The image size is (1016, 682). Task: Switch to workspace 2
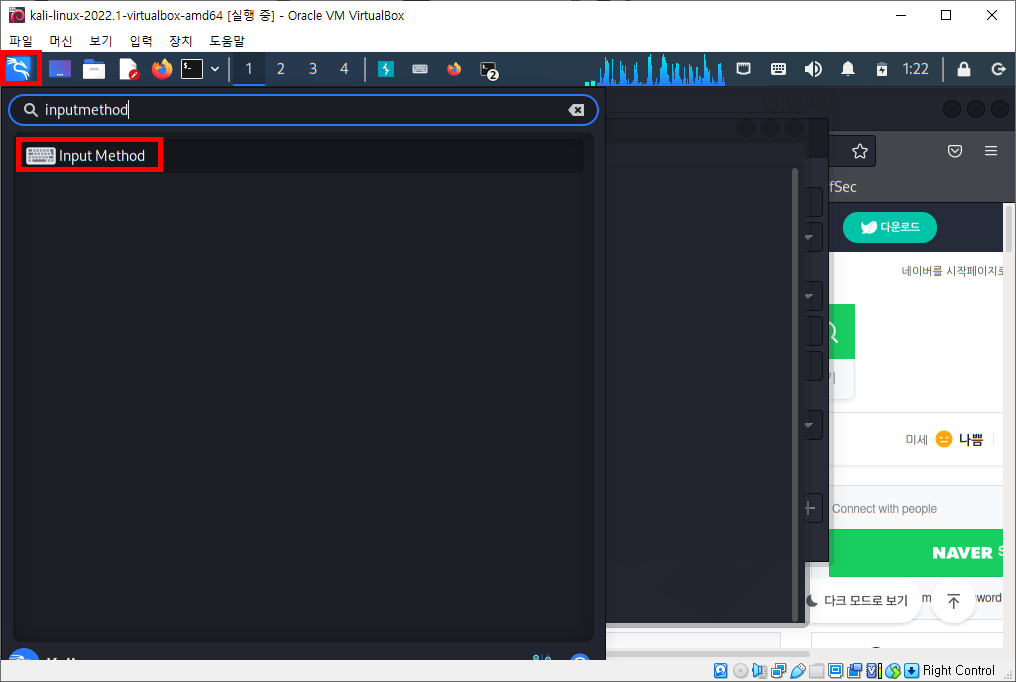[x=281, y=69]
